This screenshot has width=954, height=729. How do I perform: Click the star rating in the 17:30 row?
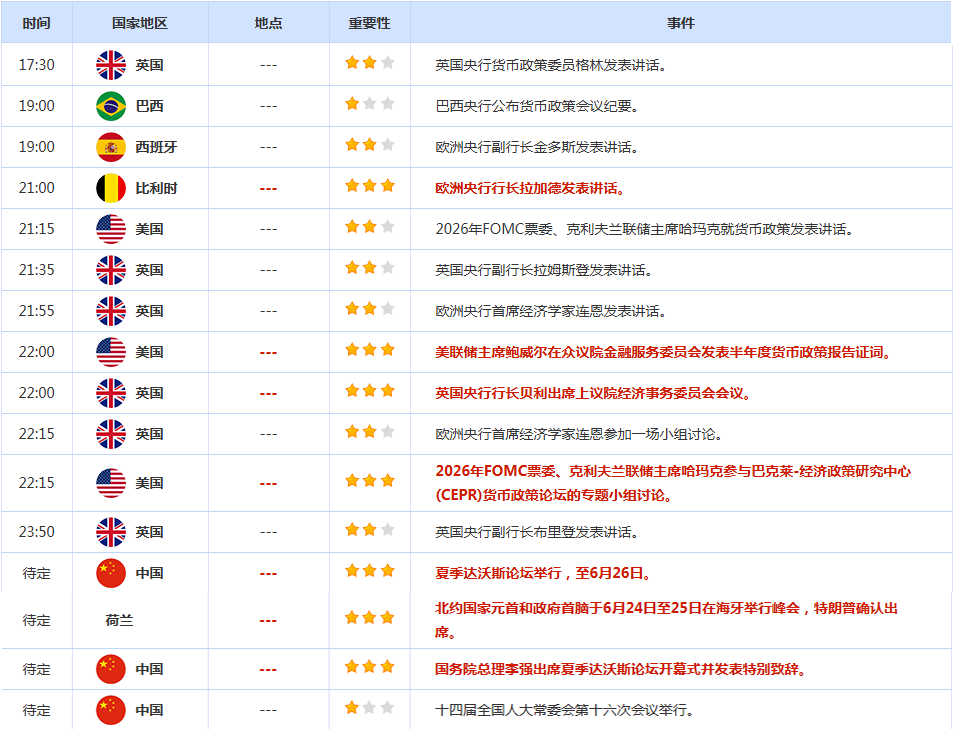pos(369,63)
